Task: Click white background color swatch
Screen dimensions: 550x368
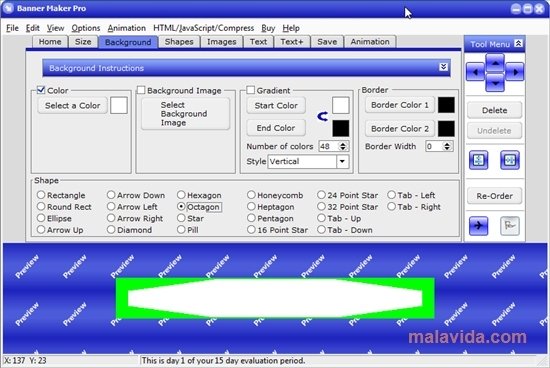Action: 119,105
